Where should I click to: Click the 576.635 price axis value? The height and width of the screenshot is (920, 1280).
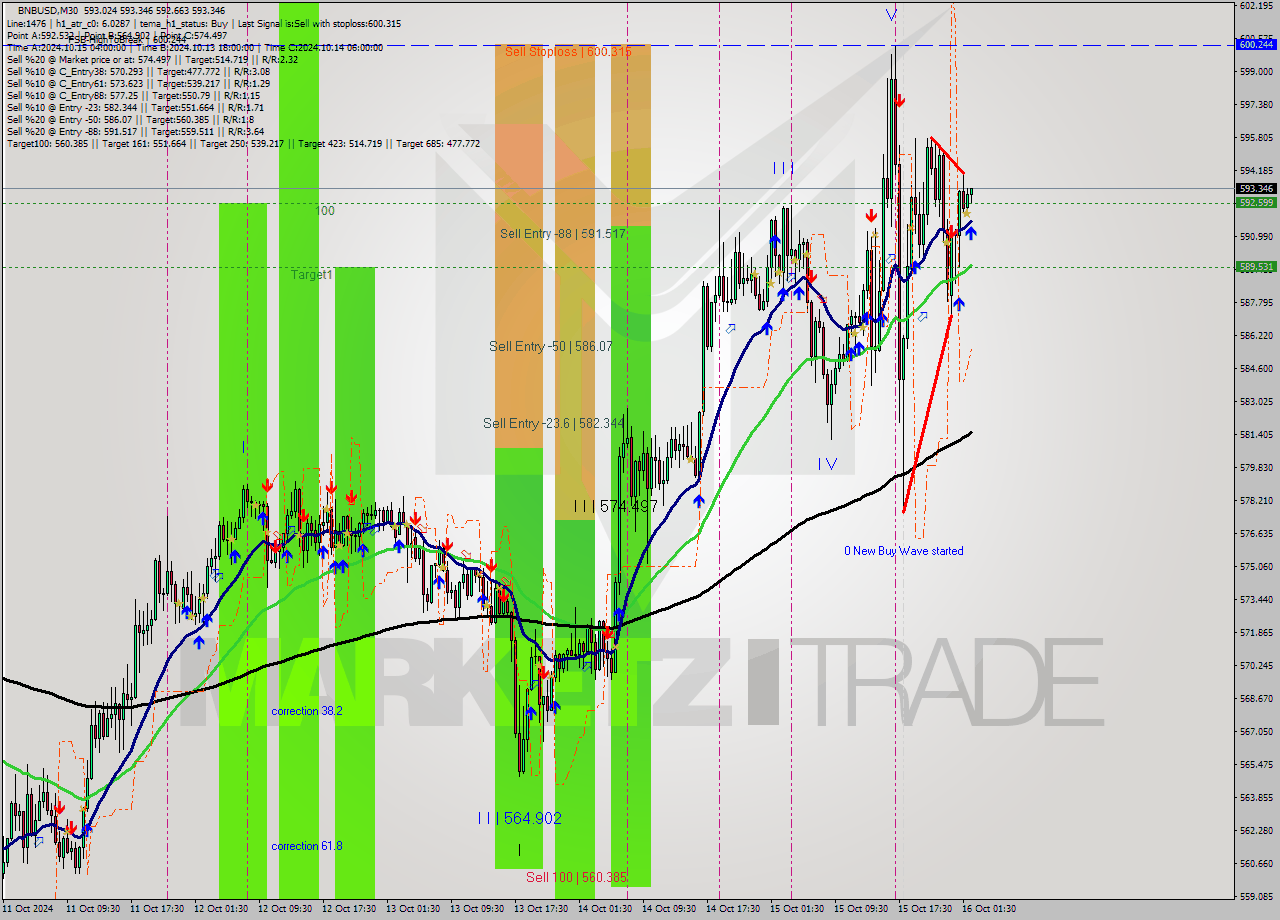tap(1256, 533)
